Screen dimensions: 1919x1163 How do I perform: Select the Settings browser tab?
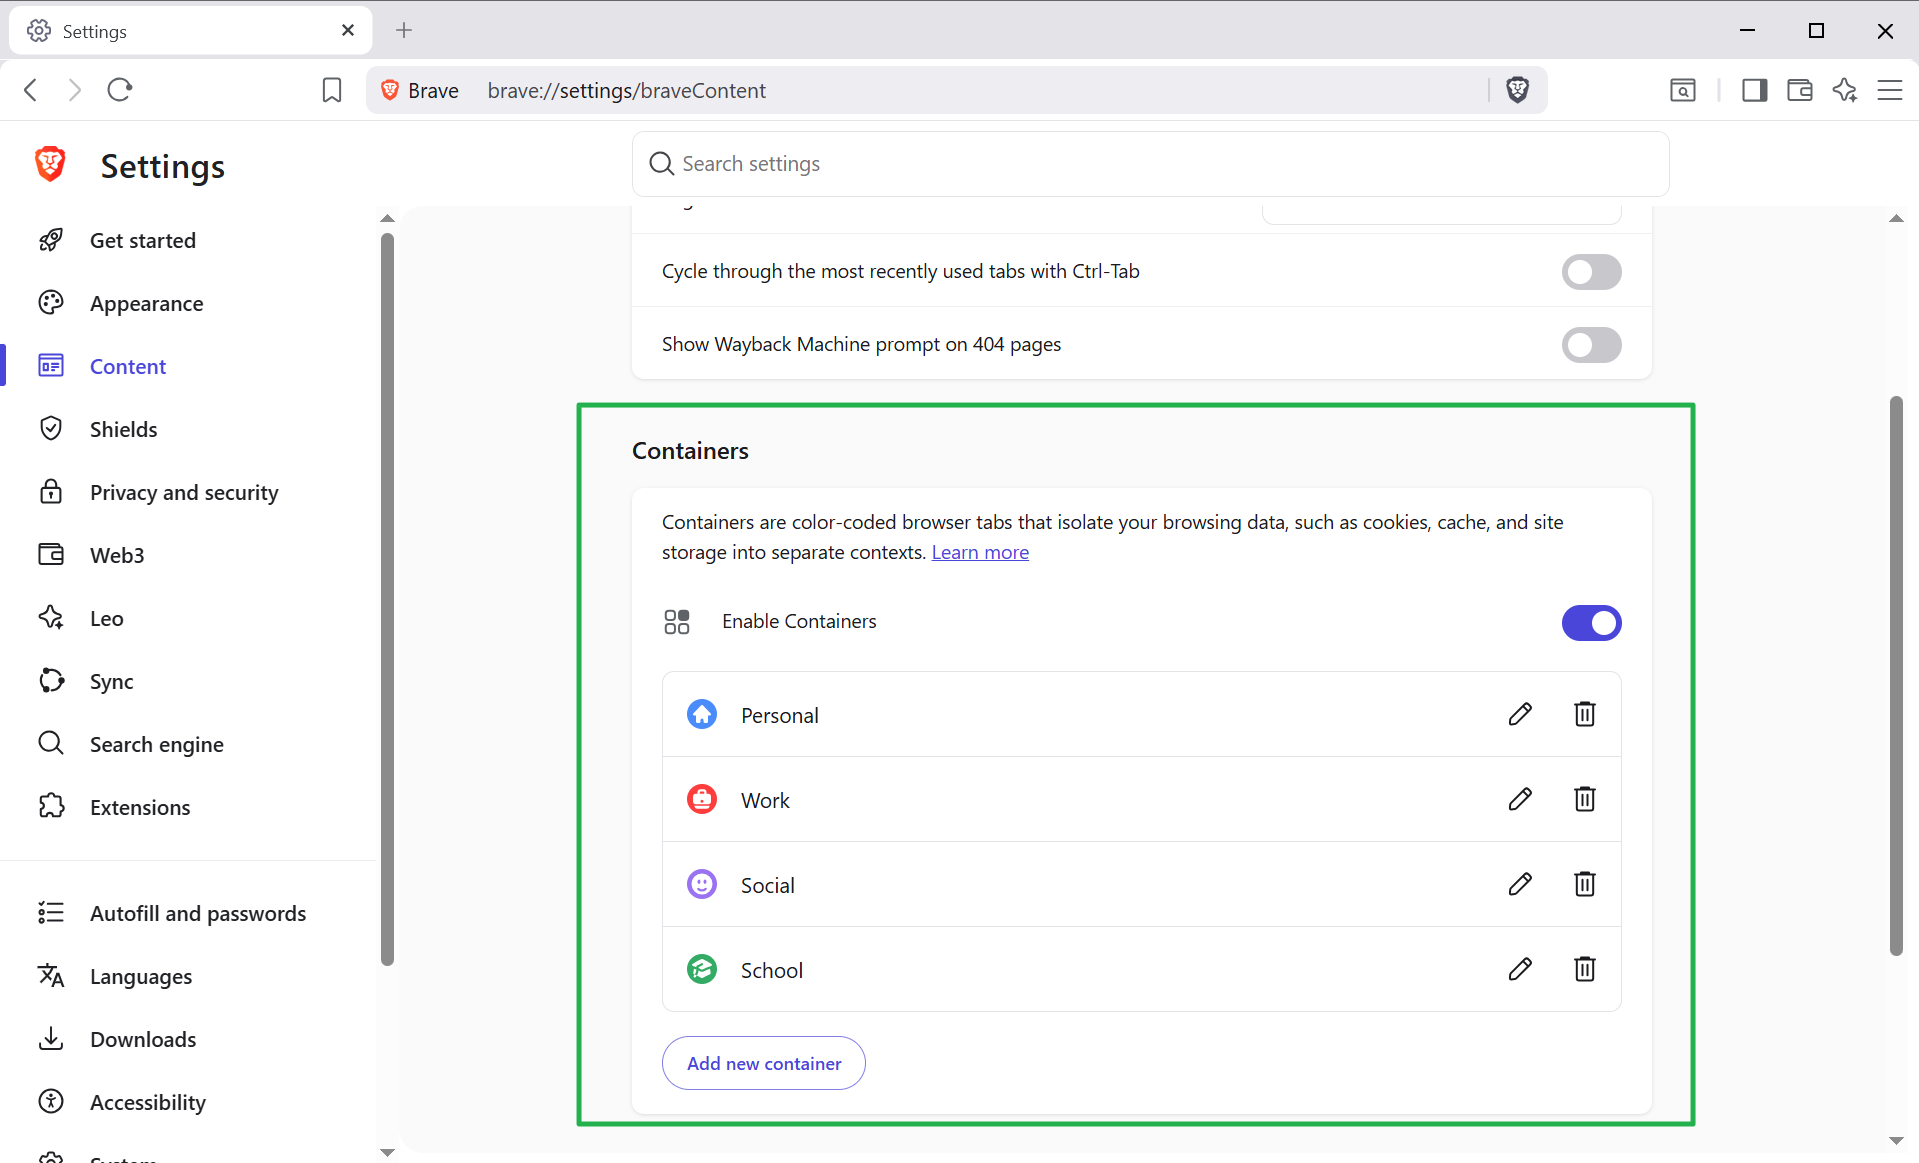pyautogui.click(x=190, y=30)
